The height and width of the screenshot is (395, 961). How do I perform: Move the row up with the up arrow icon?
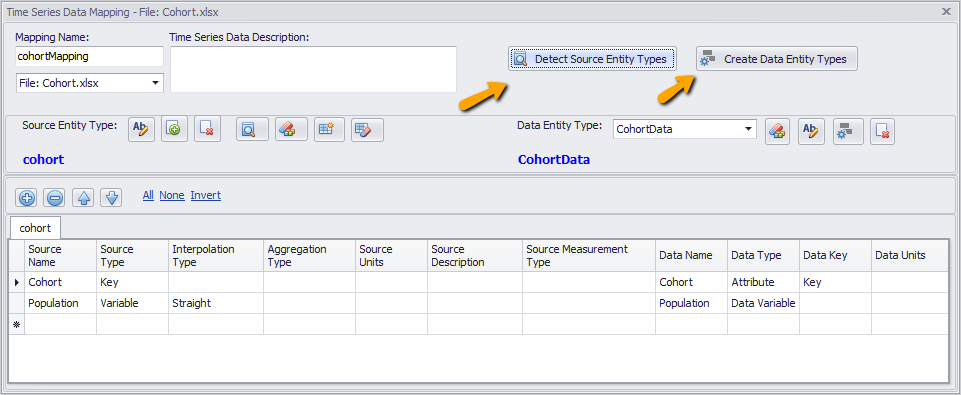click(83, 198)
